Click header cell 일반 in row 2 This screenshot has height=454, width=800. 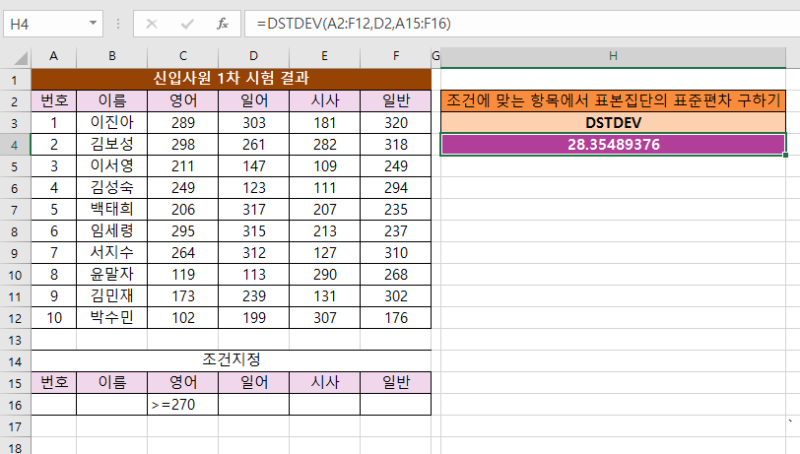pos(396,101)
